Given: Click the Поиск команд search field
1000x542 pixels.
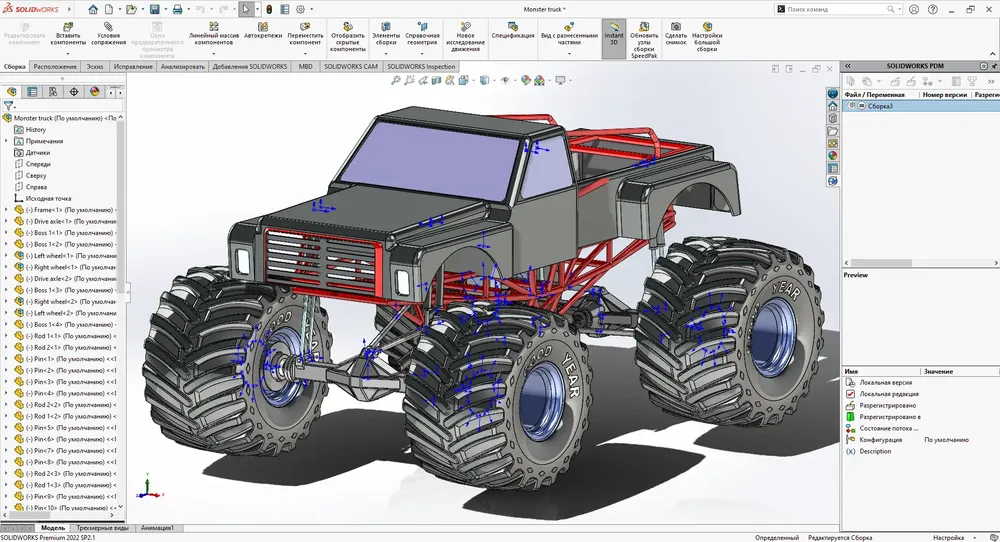Looking at the screenshot, I should pos(836,9).
